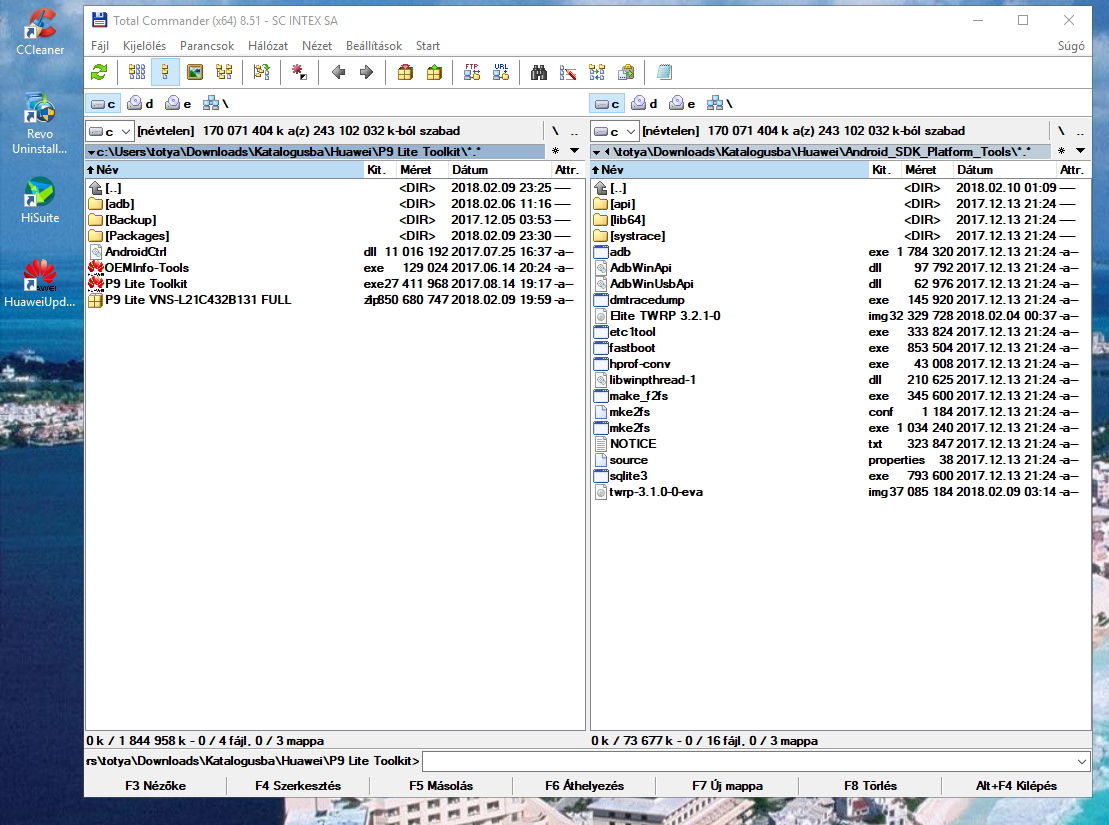
Task: Go back with the left arrow
Action: pyautogui.click(x=338, y=72)
